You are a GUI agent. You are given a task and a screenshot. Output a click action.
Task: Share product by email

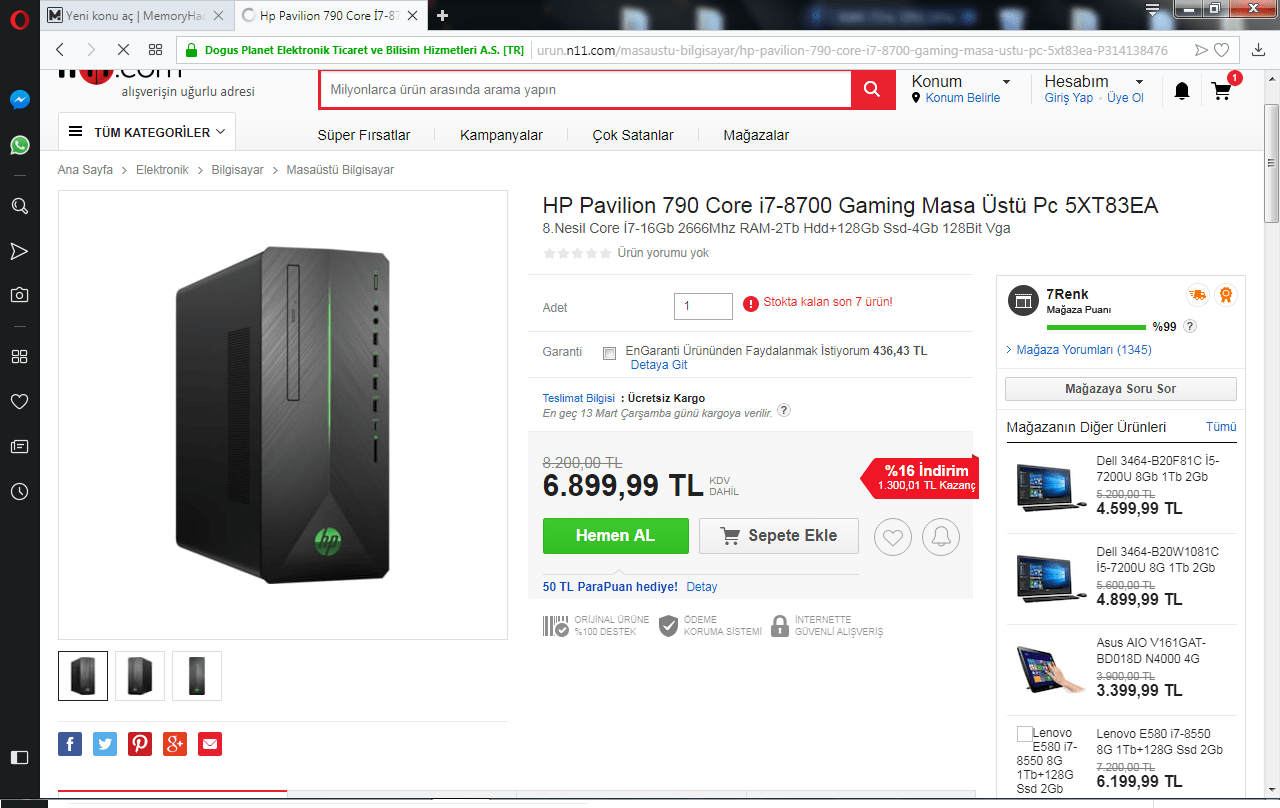209,744
